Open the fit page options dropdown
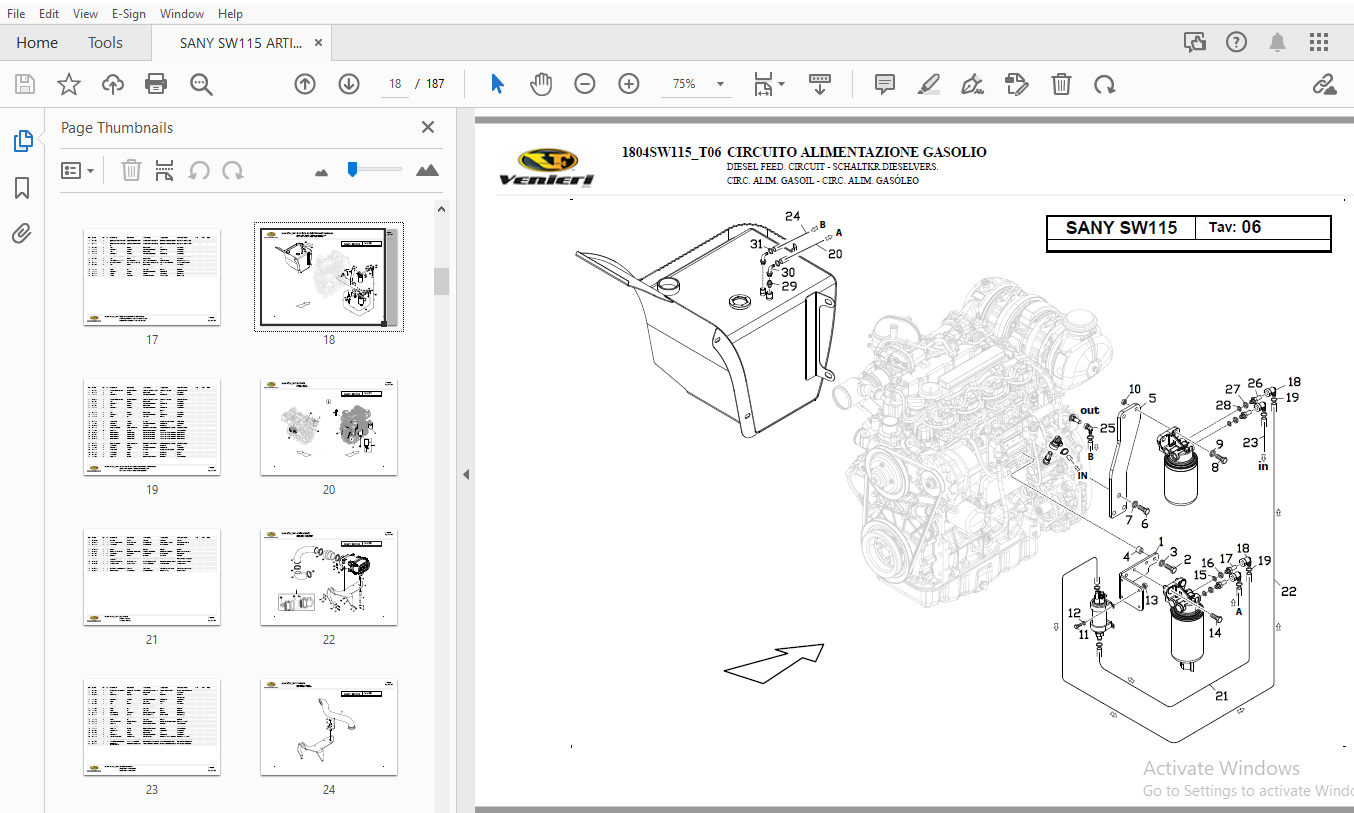Image resolution: width=1354 pixels, height=813 pixels. 768,84
